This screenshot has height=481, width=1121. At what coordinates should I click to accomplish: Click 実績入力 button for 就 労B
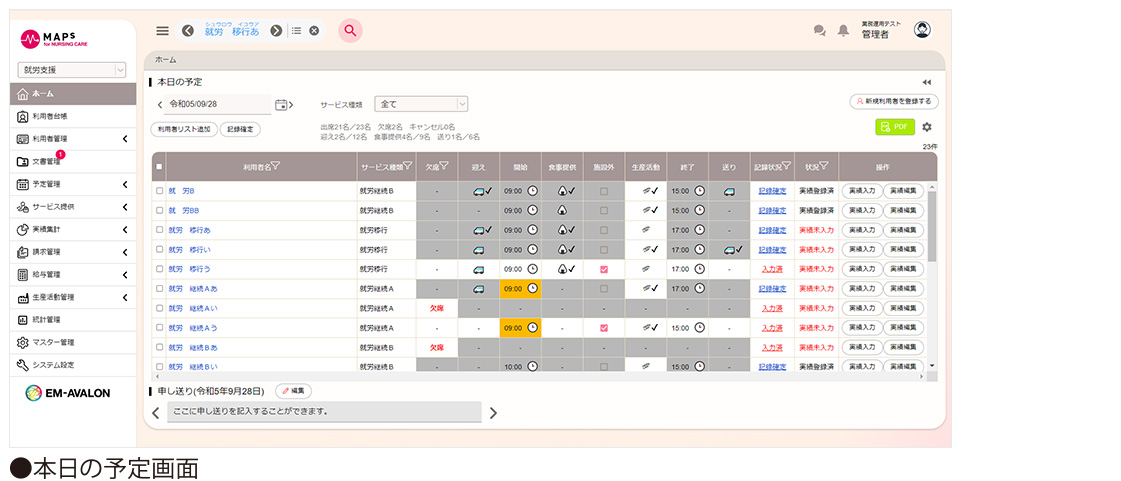click(x=861, y=192)
